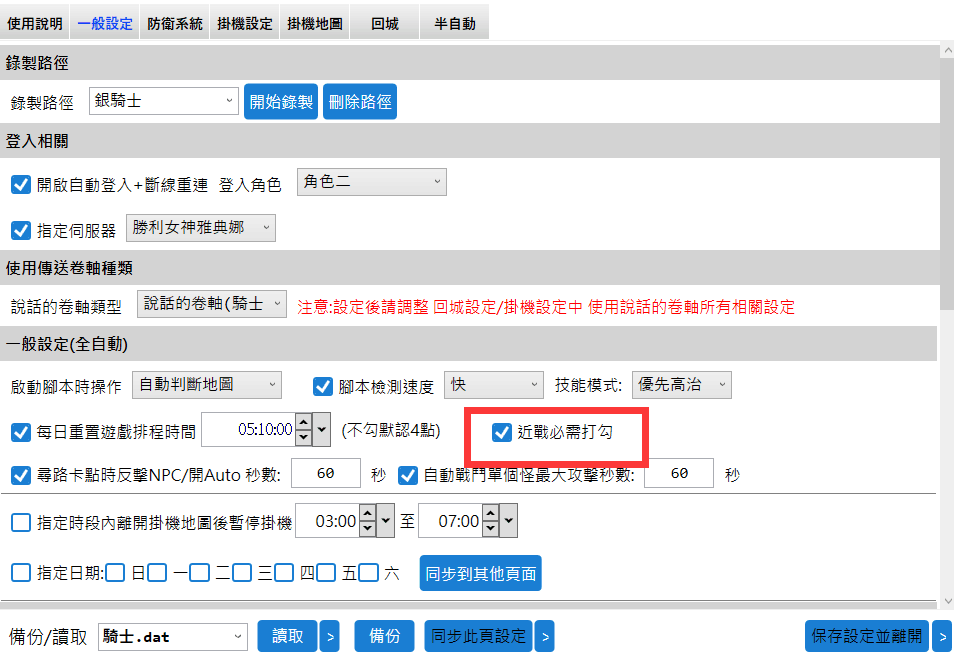This screenshot has height=661, width=954.
Task: Open the 掛機地圖 tab
Action: 315,23
